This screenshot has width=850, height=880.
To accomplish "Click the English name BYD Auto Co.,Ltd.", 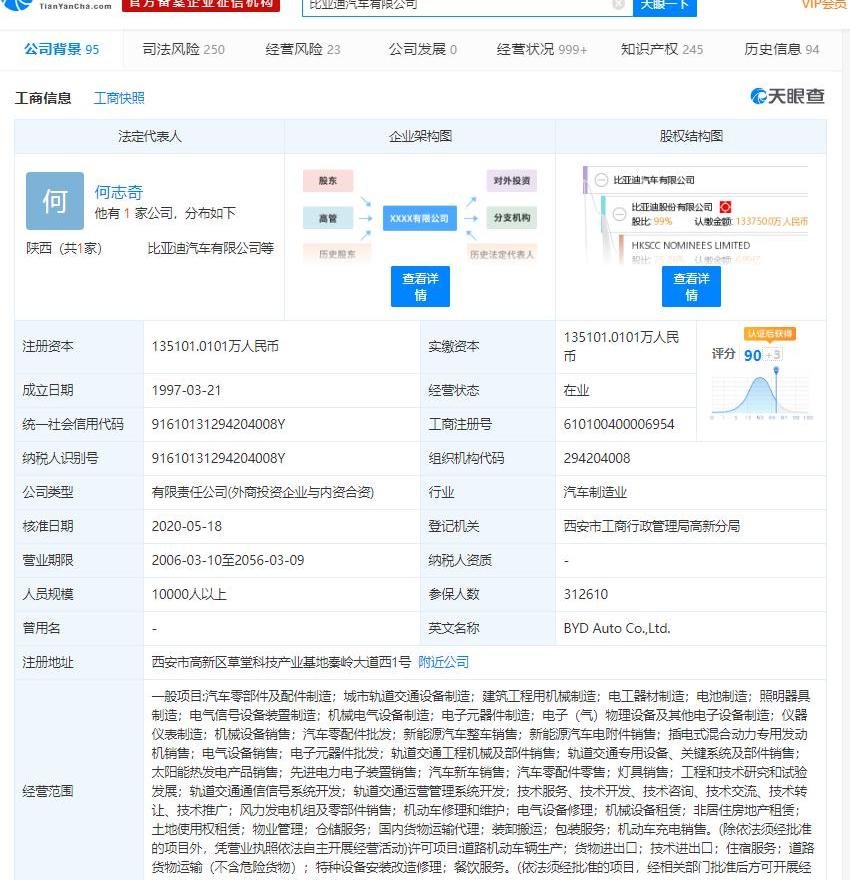I will click(x=617, y=628).
